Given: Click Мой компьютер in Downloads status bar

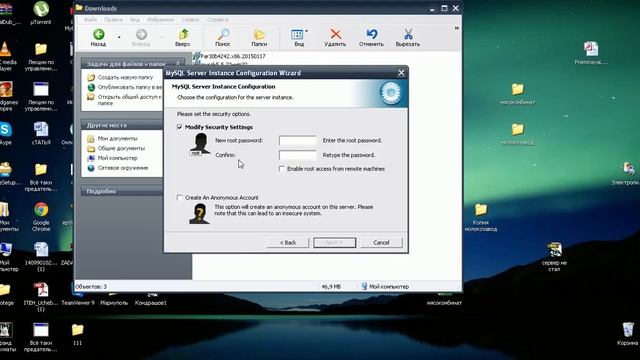Looking at the screenshot, I should [385, 287].
